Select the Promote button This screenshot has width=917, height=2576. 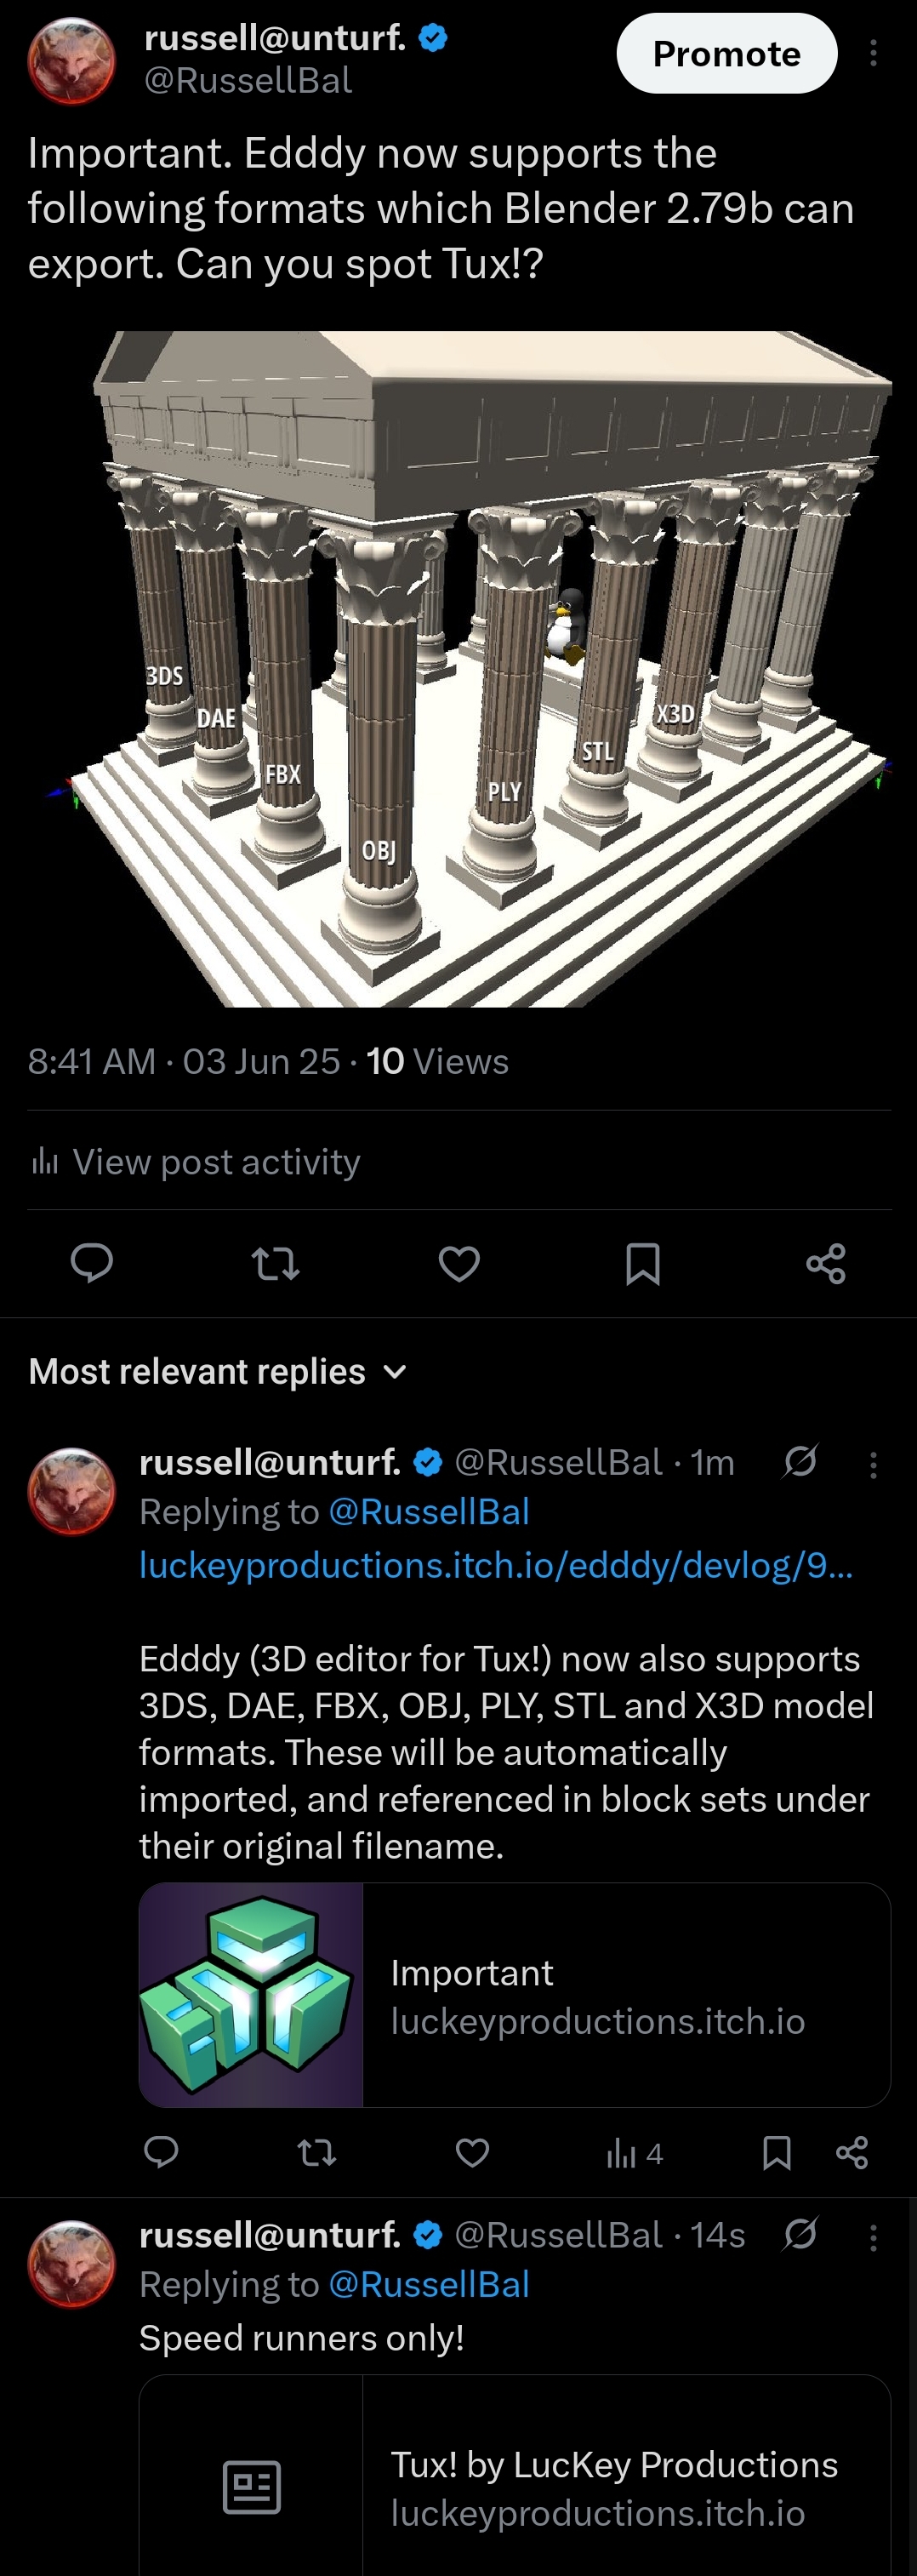[x=726, y=54]
